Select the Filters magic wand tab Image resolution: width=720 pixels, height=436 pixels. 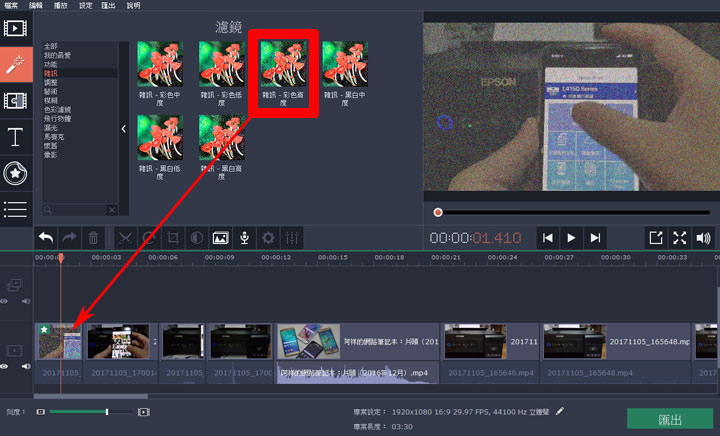pos(16,64)
